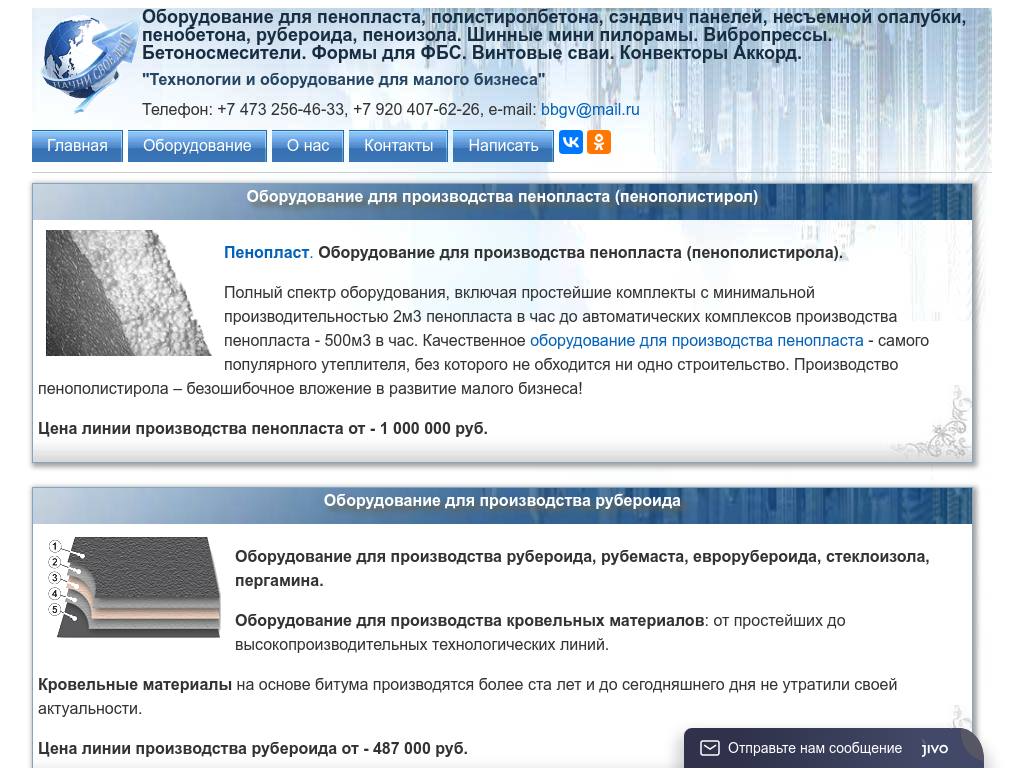Click the bbgv@mail.ru email link
The width and height of the screenshot is (1024, 768).
click(590, 110)
